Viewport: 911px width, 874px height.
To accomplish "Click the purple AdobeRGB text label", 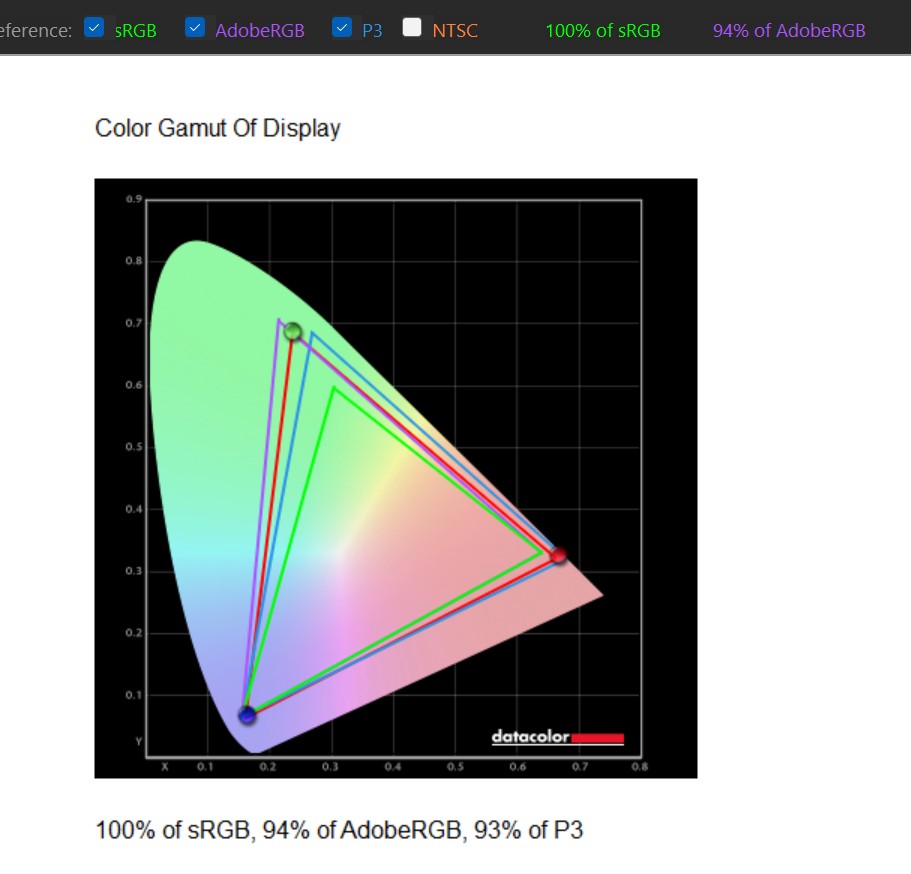I will pos(259,30).
